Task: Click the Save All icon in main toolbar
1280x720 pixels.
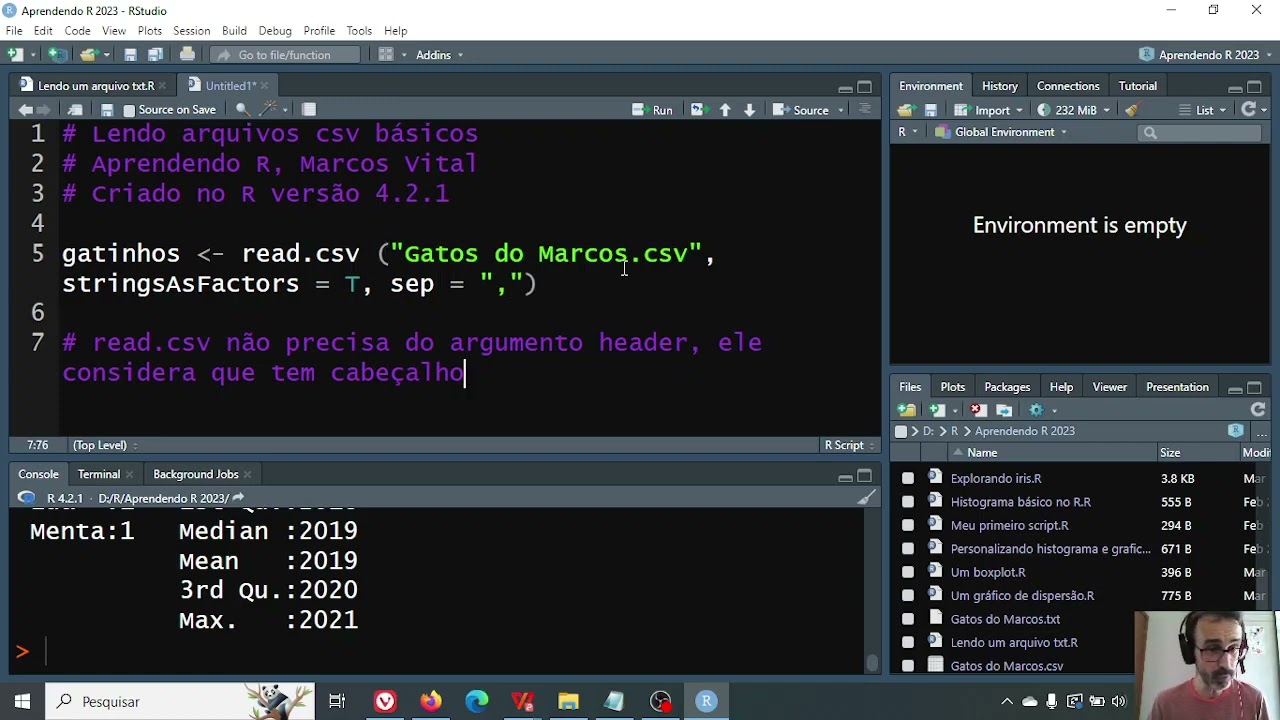Action: click(155, 55)
